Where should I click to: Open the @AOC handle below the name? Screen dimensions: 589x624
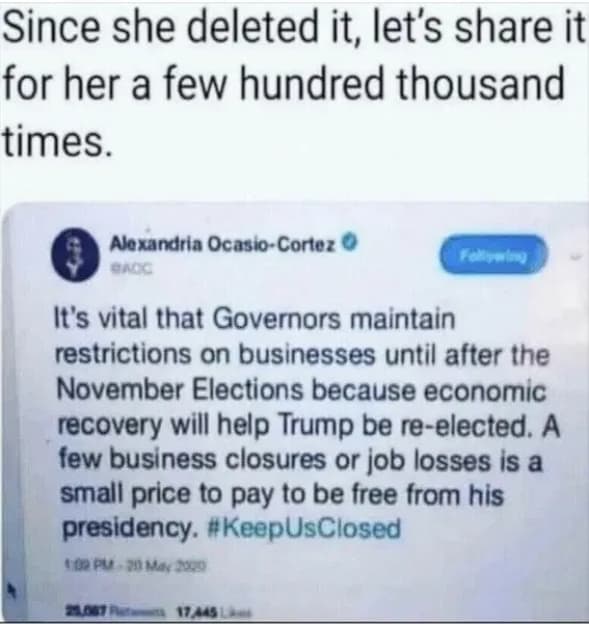click(x=131, y=269)
